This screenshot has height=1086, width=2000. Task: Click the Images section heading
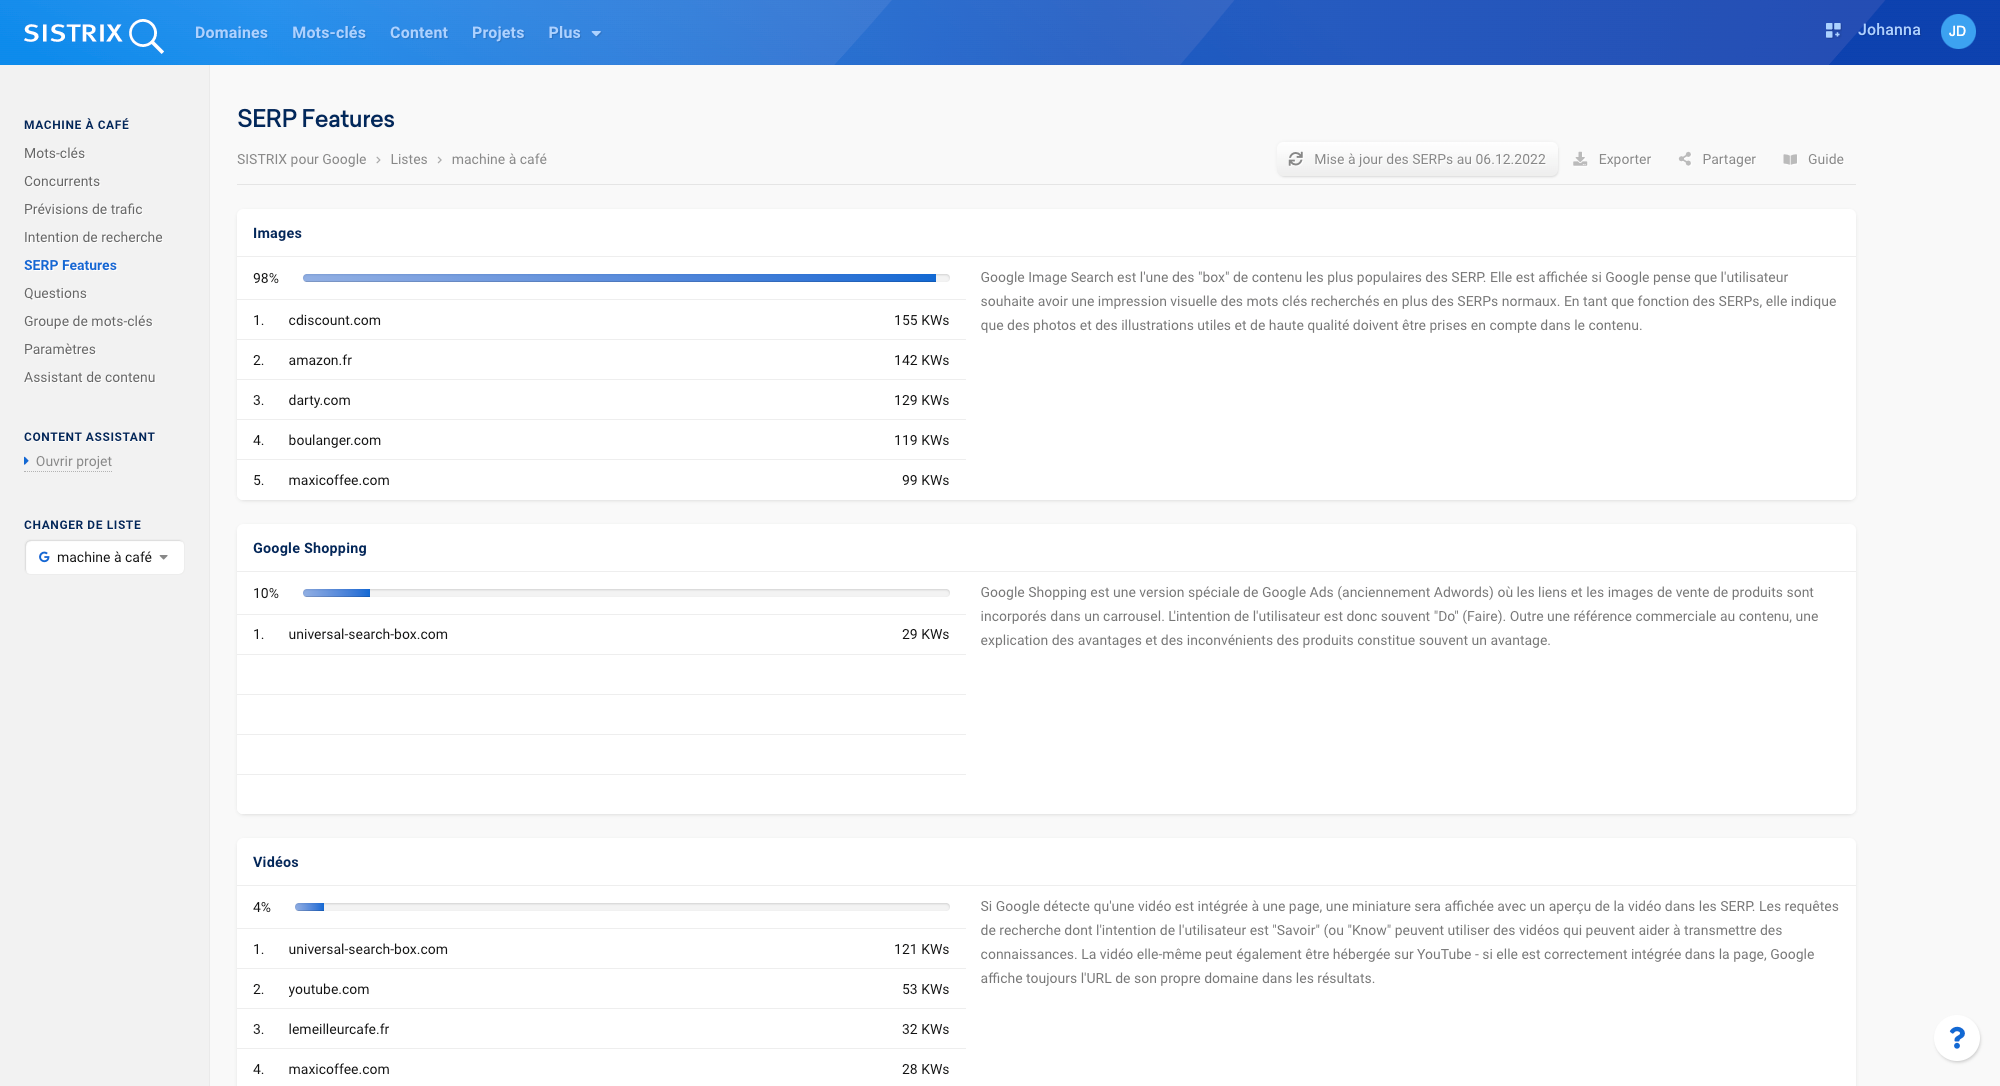277,233
